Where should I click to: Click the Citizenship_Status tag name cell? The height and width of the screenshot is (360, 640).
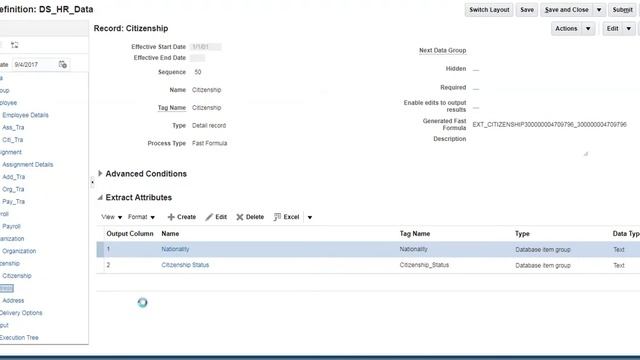(424, 265)
